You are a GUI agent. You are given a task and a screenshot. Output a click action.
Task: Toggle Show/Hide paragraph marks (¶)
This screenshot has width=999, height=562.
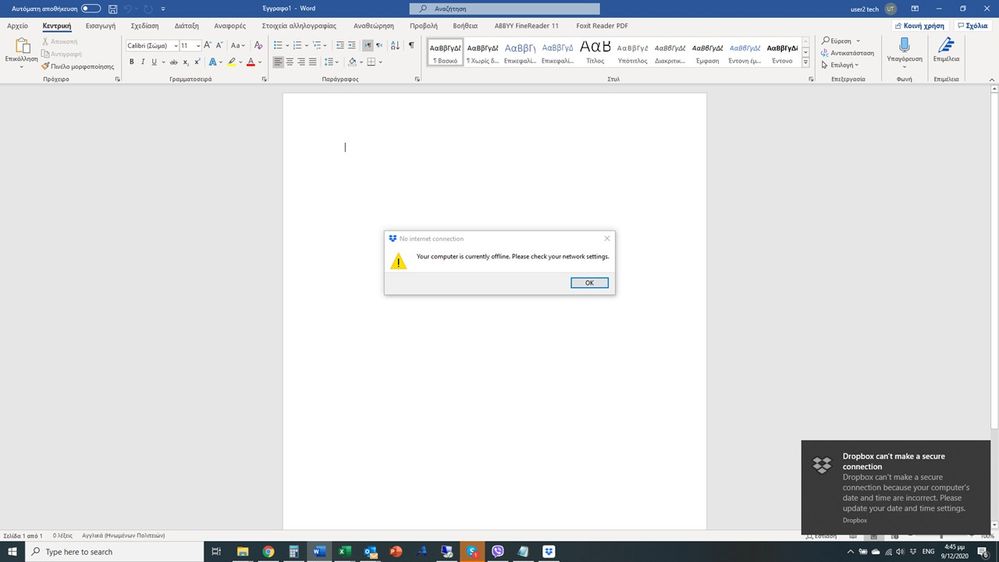[411, 45]
